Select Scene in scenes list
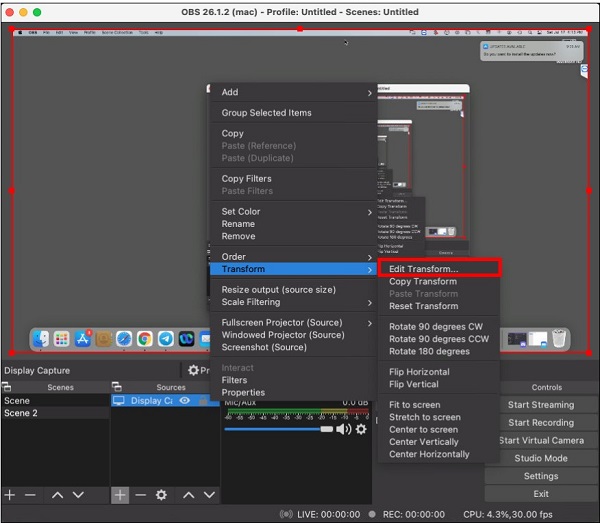The width and height of the screenshot is (600, 523). [55, 401]
